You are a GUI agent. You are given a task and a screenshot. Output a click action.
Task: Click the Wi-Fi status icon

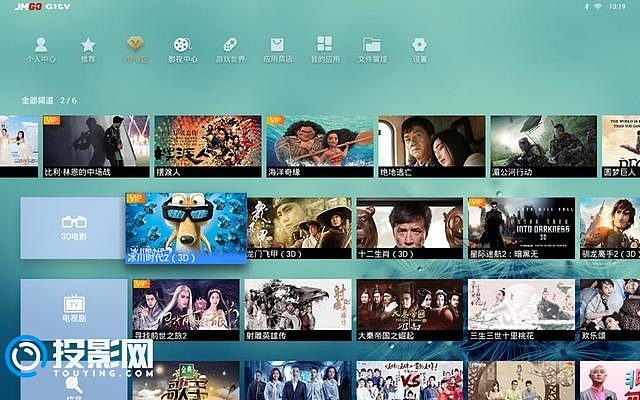click(x=598, y=7)
